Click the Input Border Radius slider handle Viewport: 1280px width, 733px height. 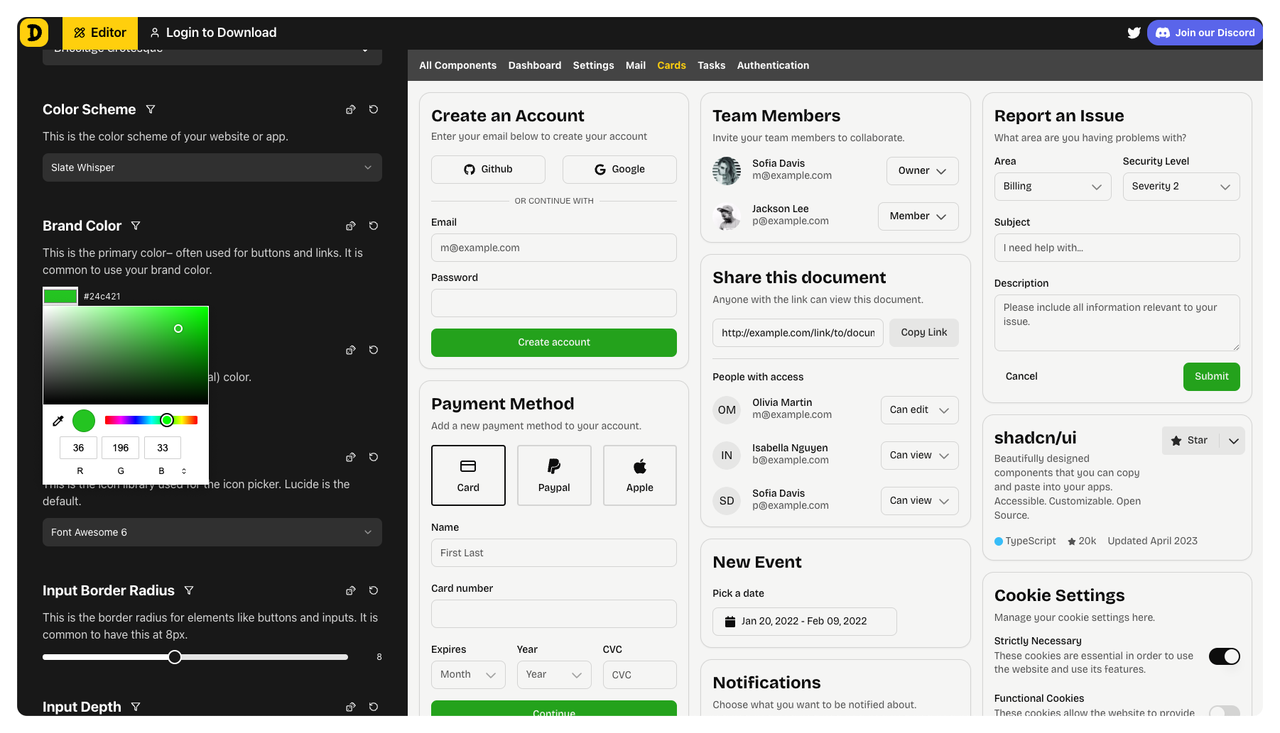tap(175, 657)
